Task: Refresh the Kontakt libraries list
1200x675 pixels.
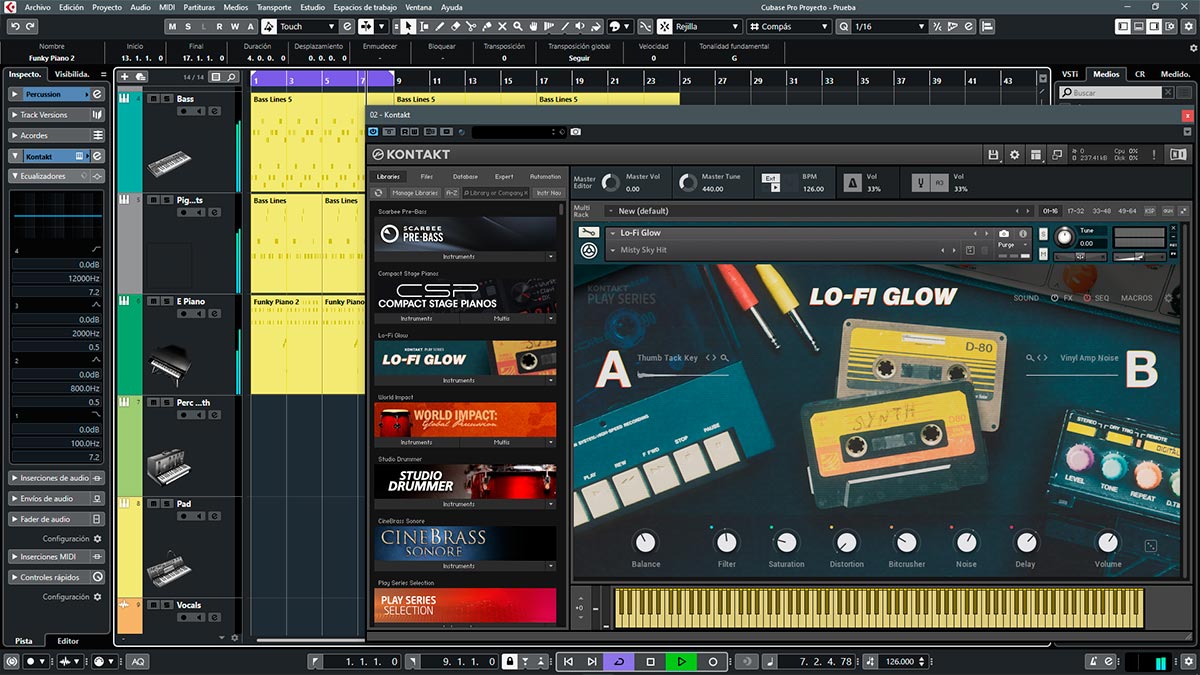Action: click(x=378, y=192)
